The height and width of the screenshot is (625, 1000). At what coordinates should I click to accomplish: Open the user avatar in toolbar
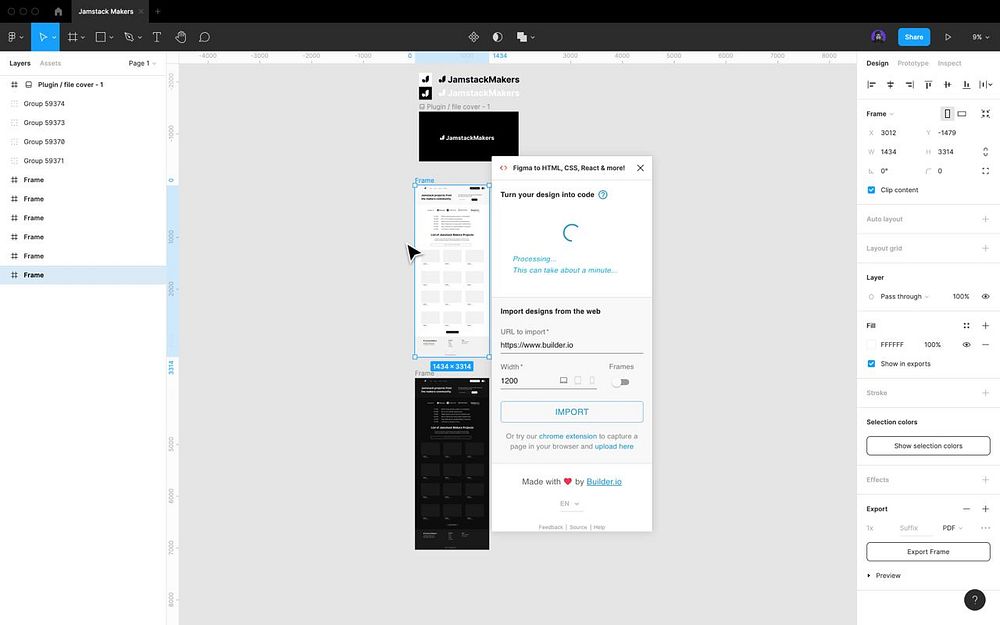tap(878, 36)
